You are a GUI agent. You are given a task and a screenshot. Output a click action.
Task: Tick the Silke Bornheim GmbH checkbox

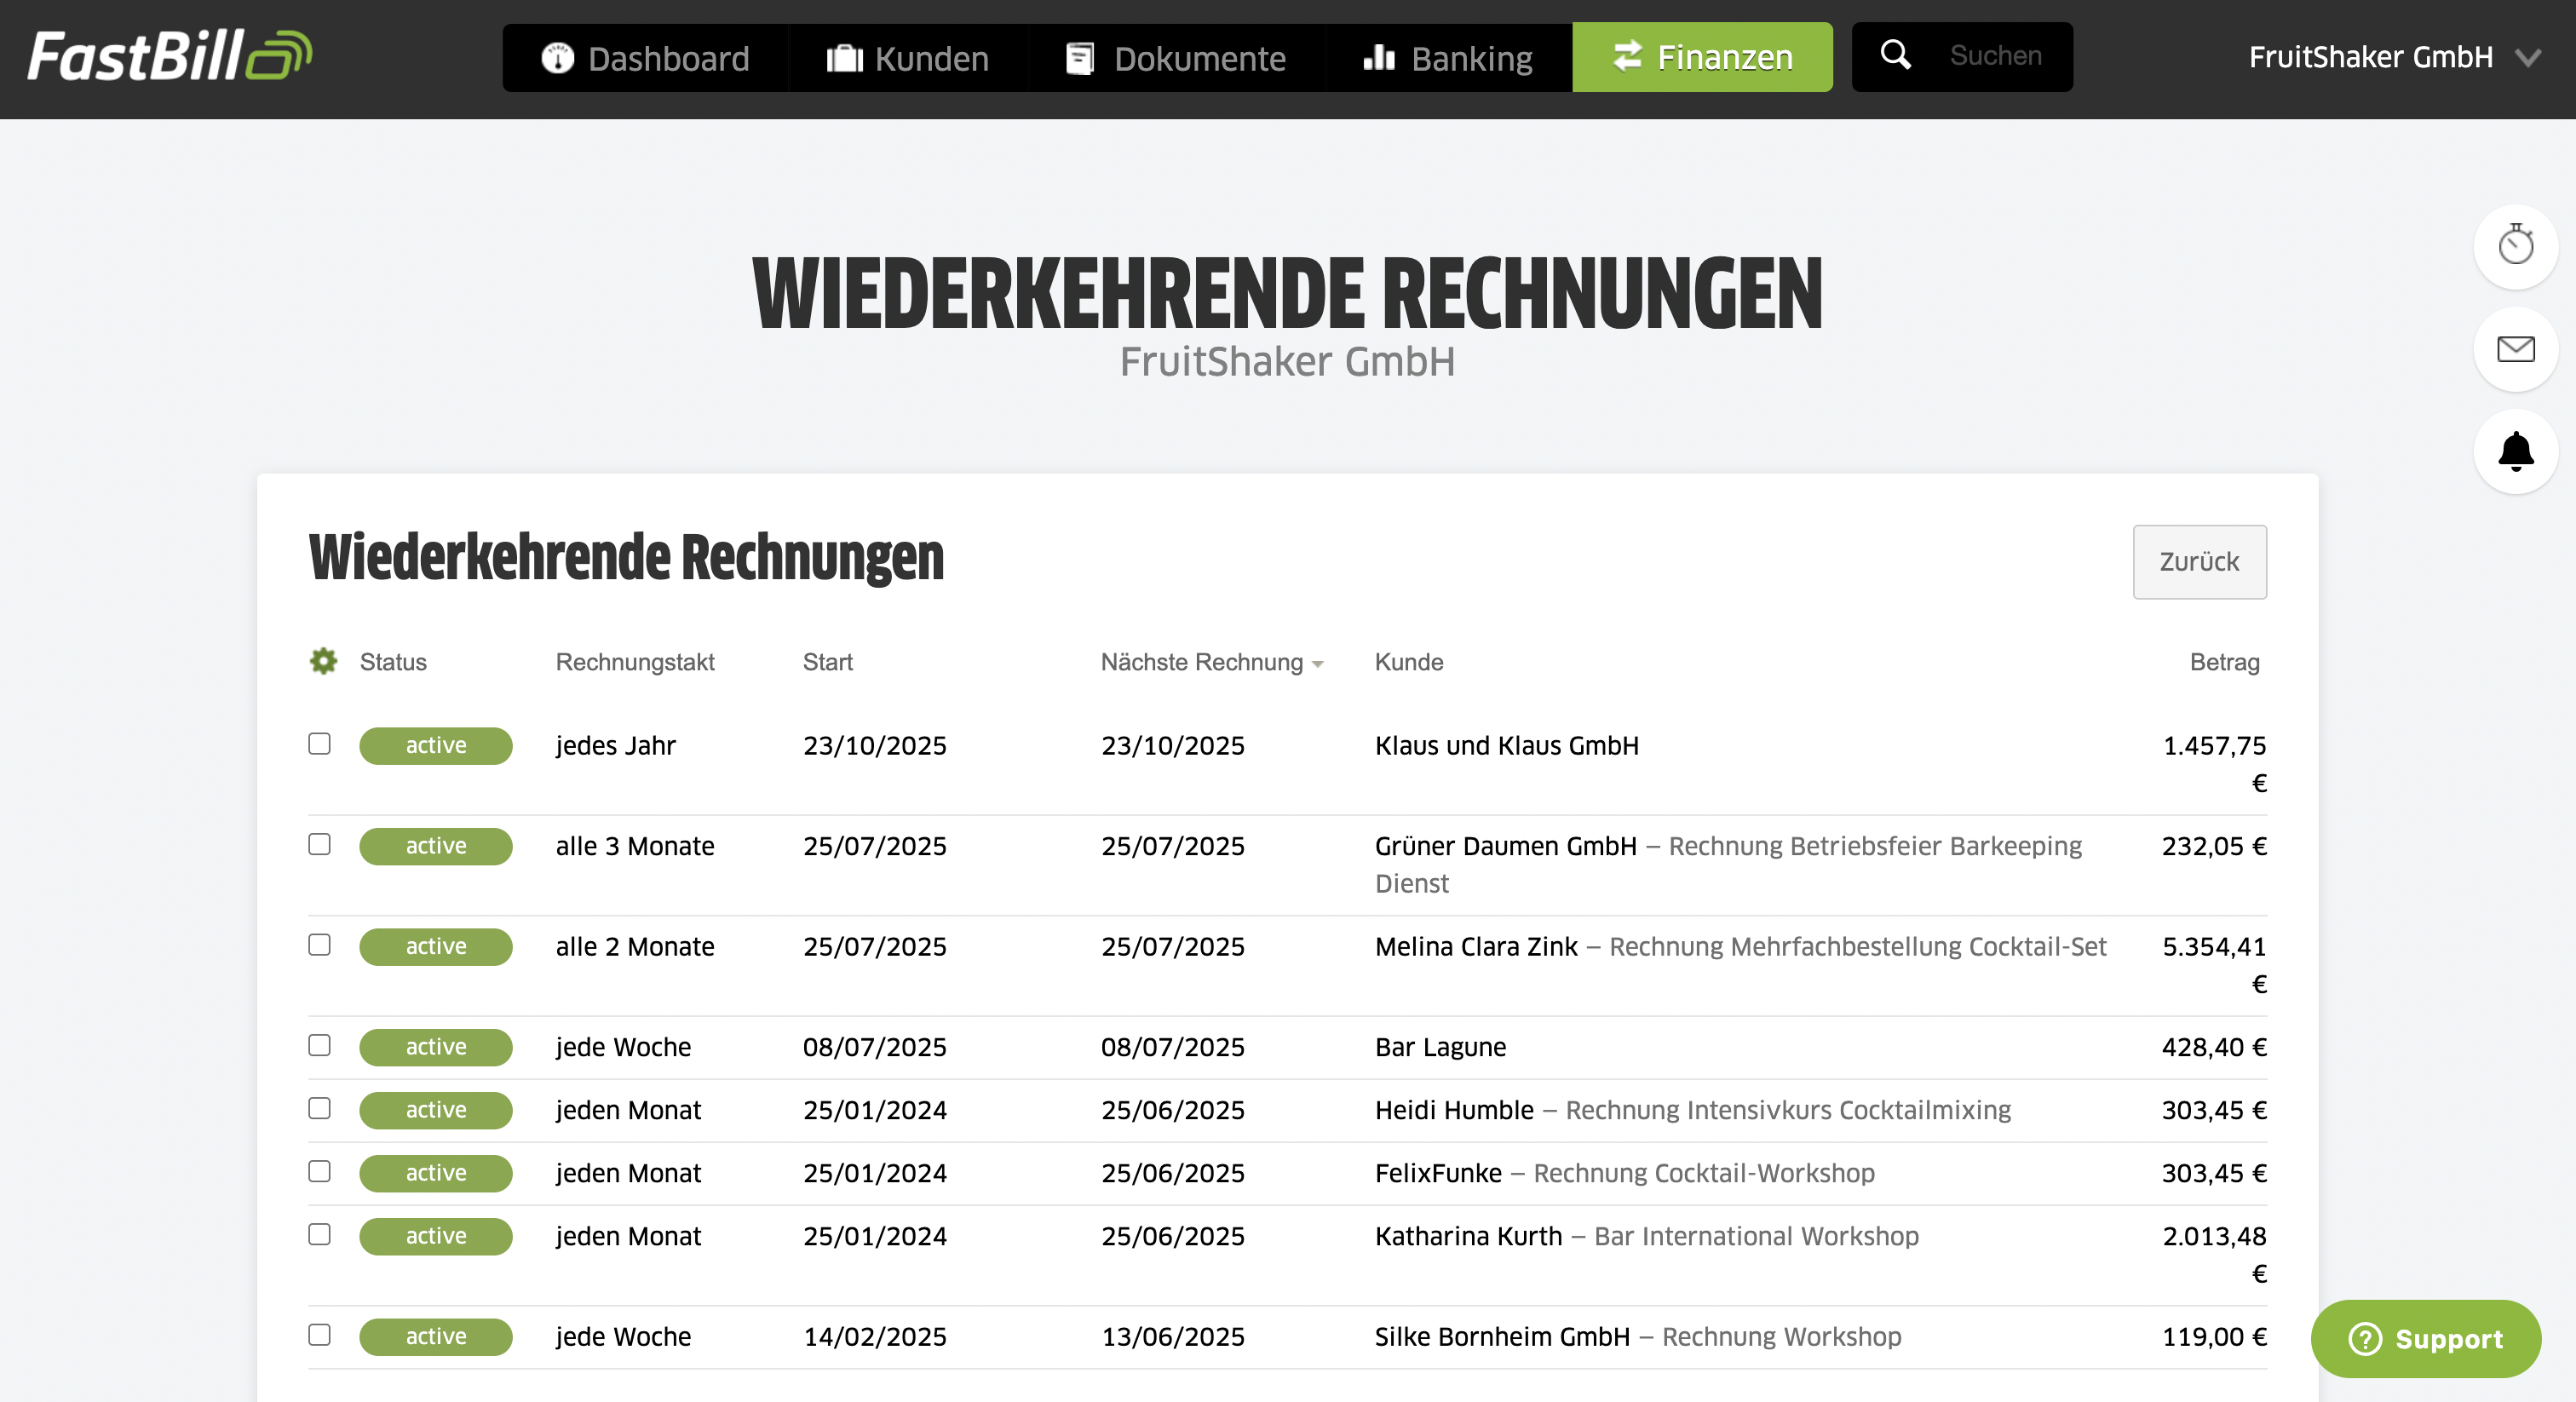pos(319,1335)
